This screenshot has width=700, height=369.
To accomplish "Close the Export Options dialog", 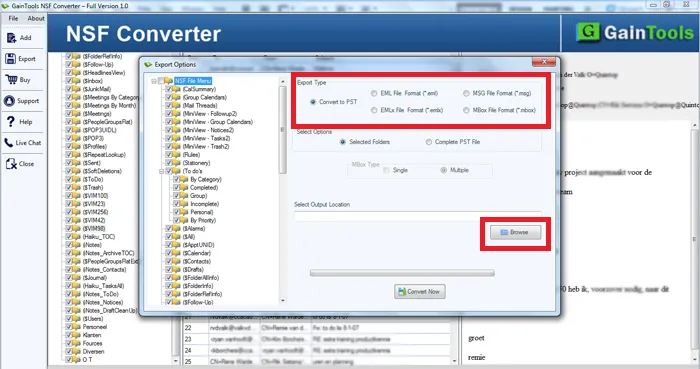I will pos(544,62).
